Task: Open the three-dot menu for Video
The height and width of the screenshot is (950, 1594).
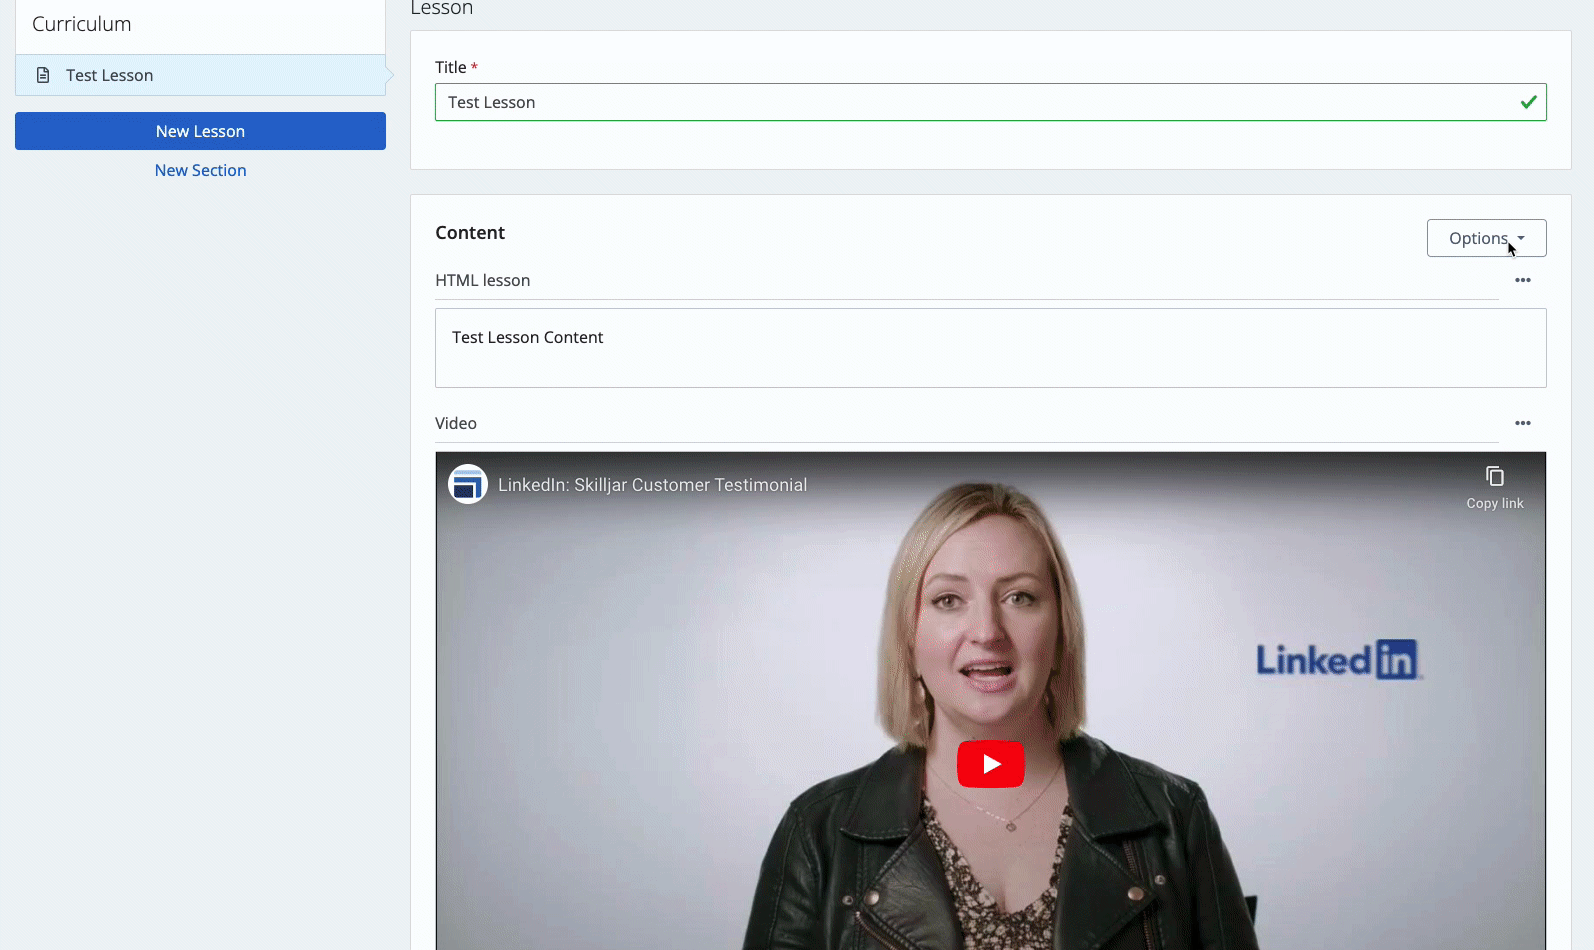Action: pos(1522,423)
